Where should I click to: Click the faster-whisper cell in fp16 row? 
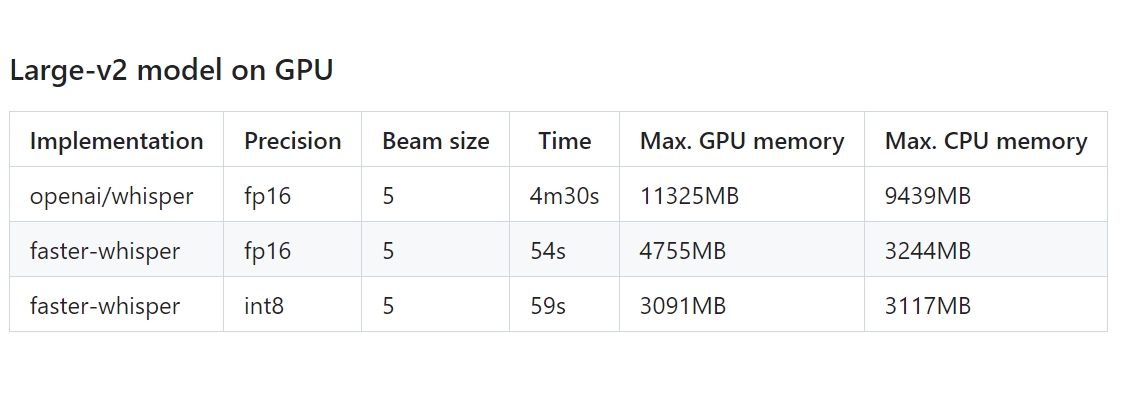104,251
